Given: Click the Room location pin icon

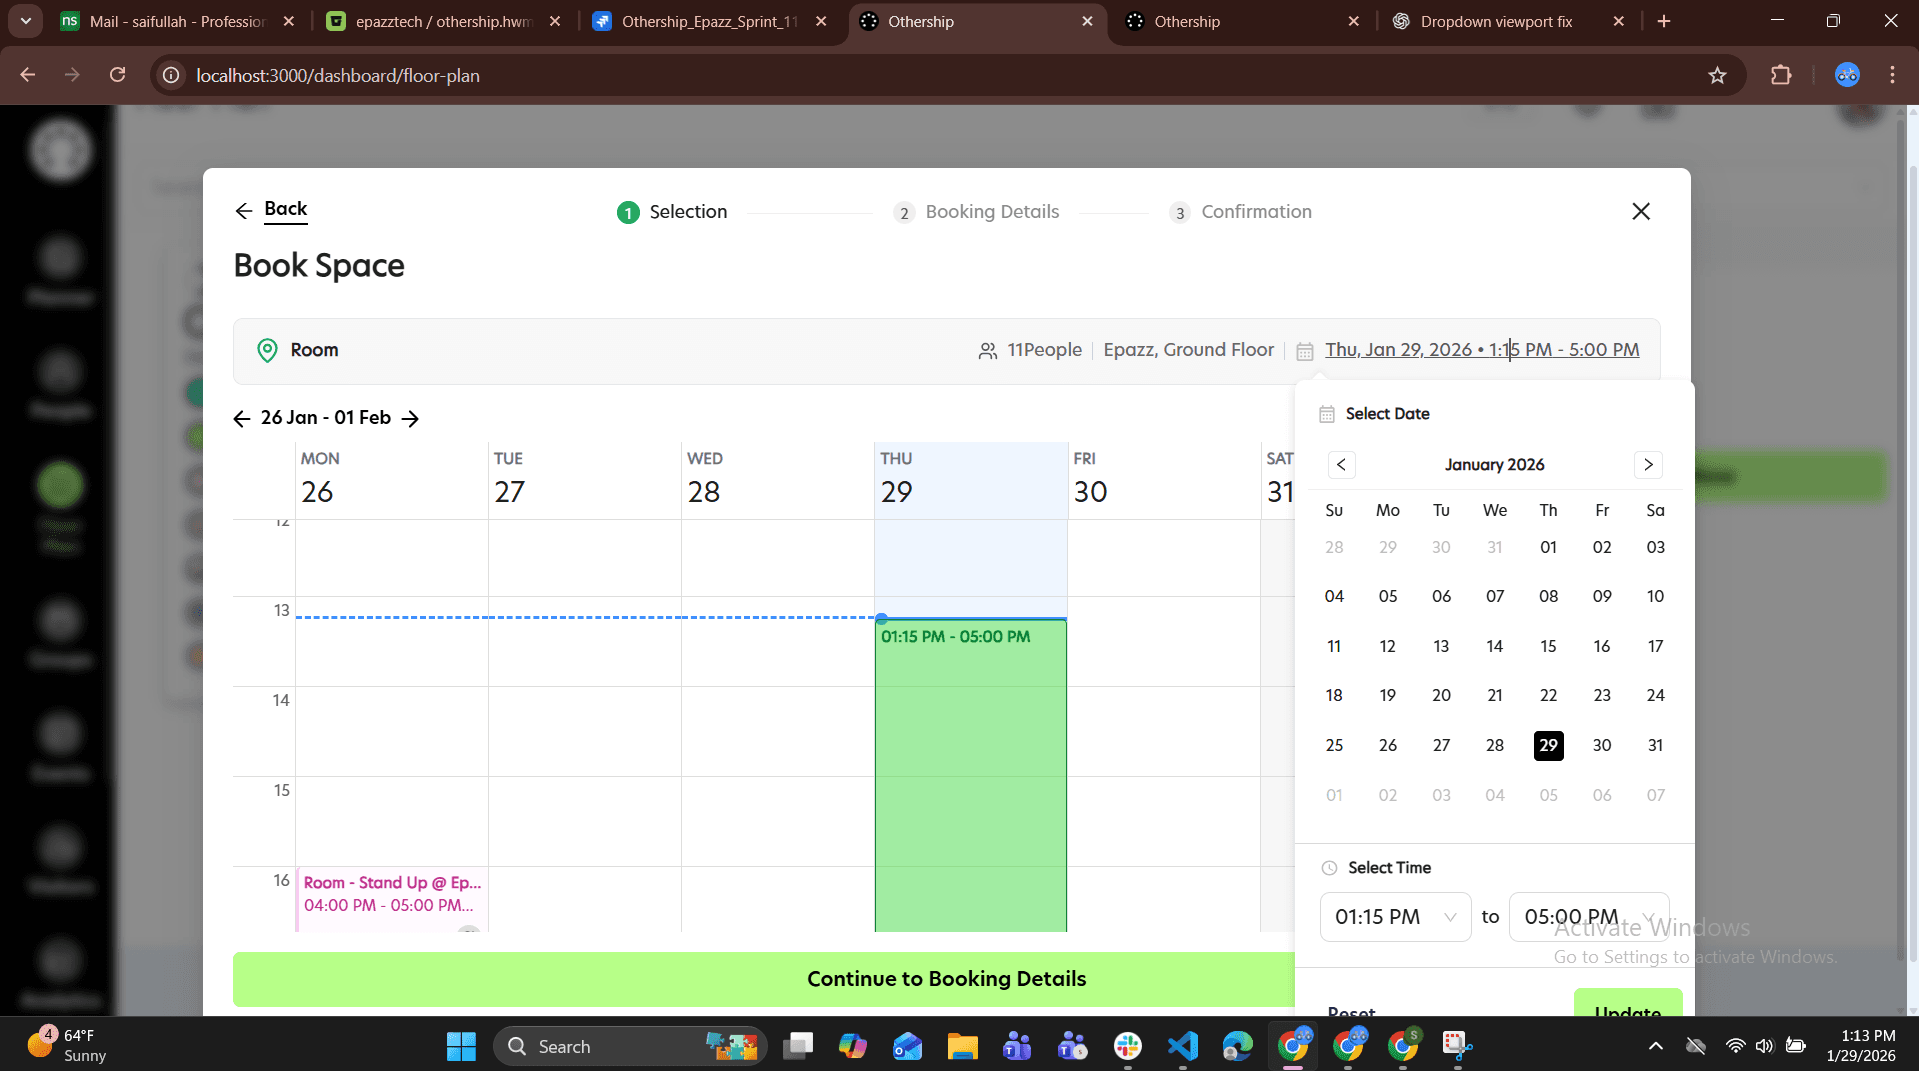Looking at the screenshot, I should (x=267, y=350).
